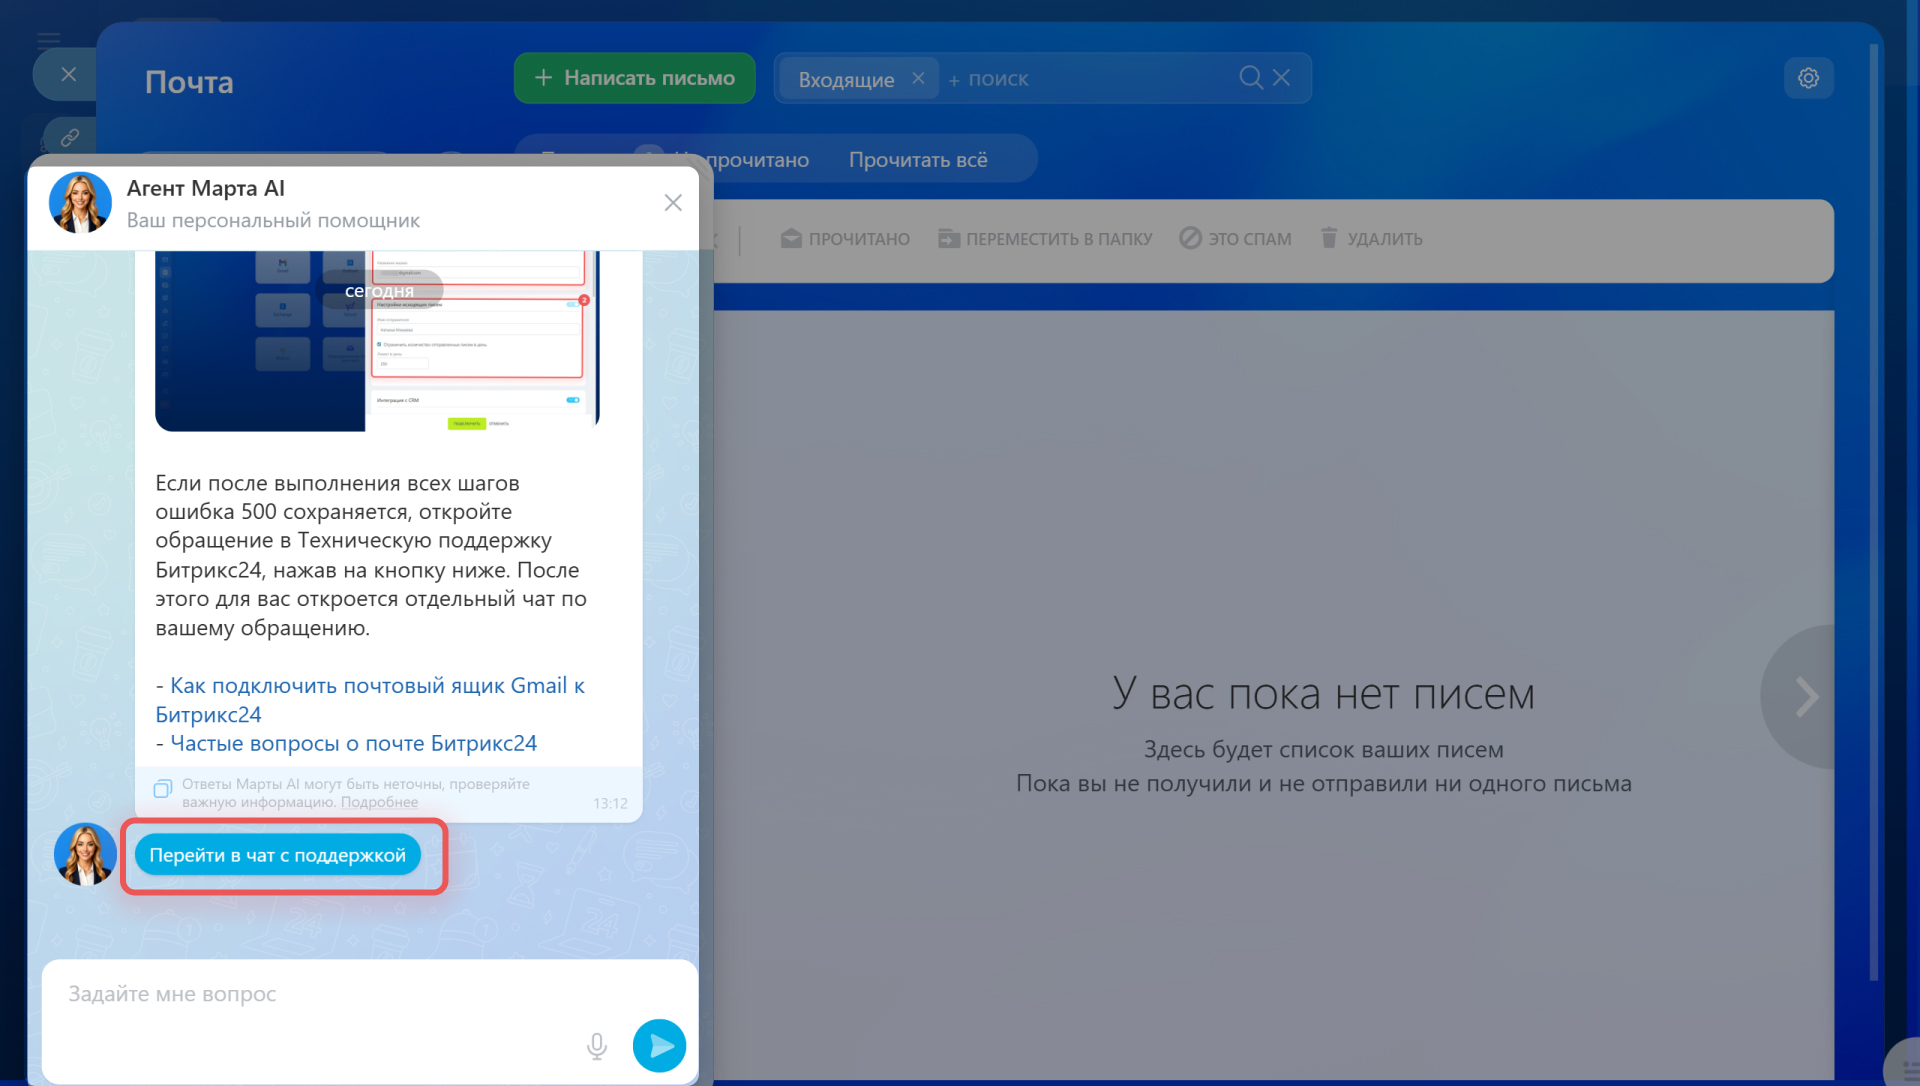Click the trash icon Удалить

(1329, 238)
